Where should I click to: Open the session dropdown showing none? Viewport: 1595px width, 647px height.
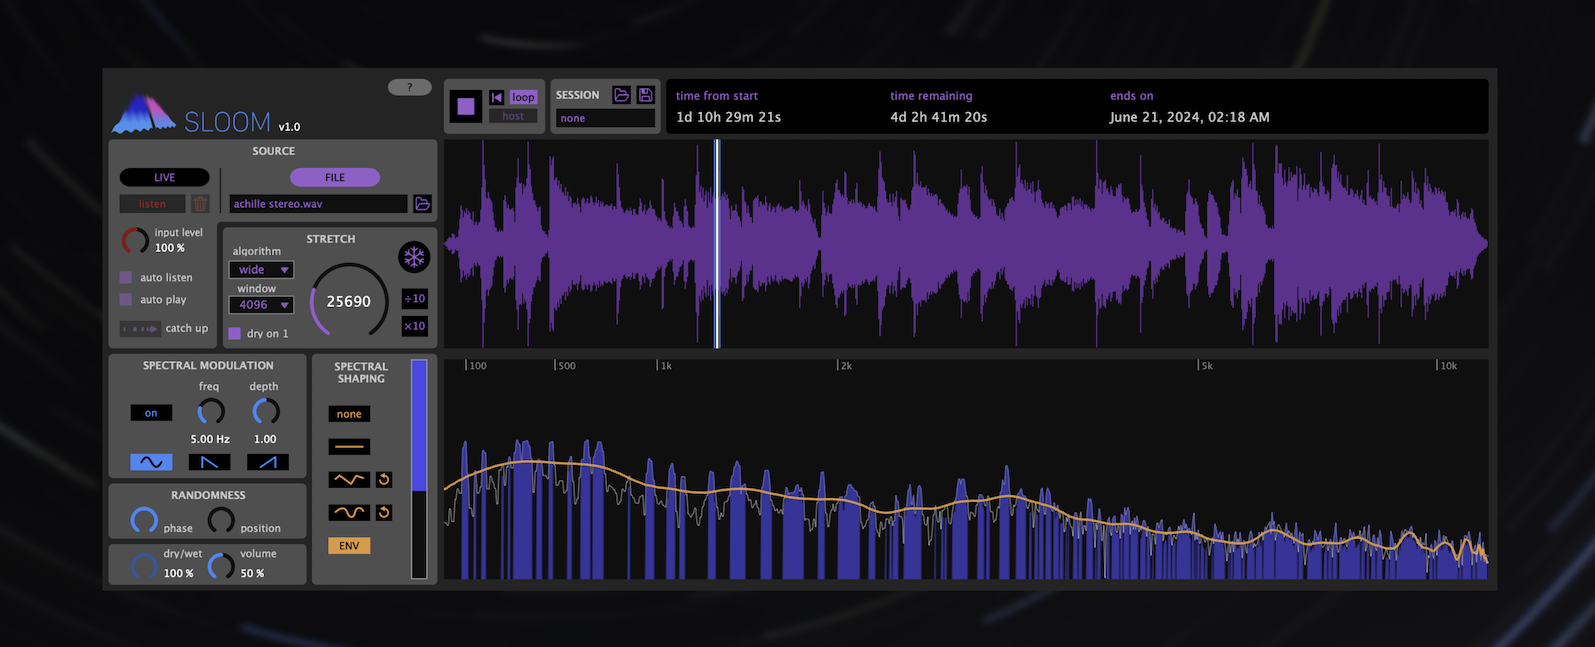604,118
